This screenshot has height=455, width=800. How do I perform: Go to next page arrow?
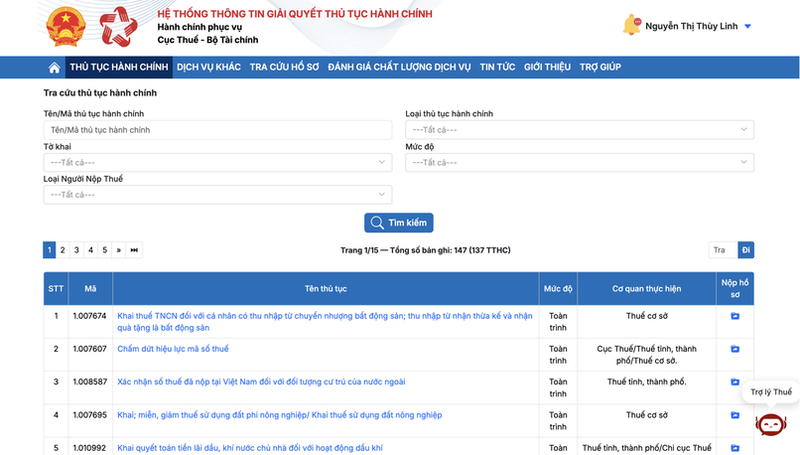[118, 250]
